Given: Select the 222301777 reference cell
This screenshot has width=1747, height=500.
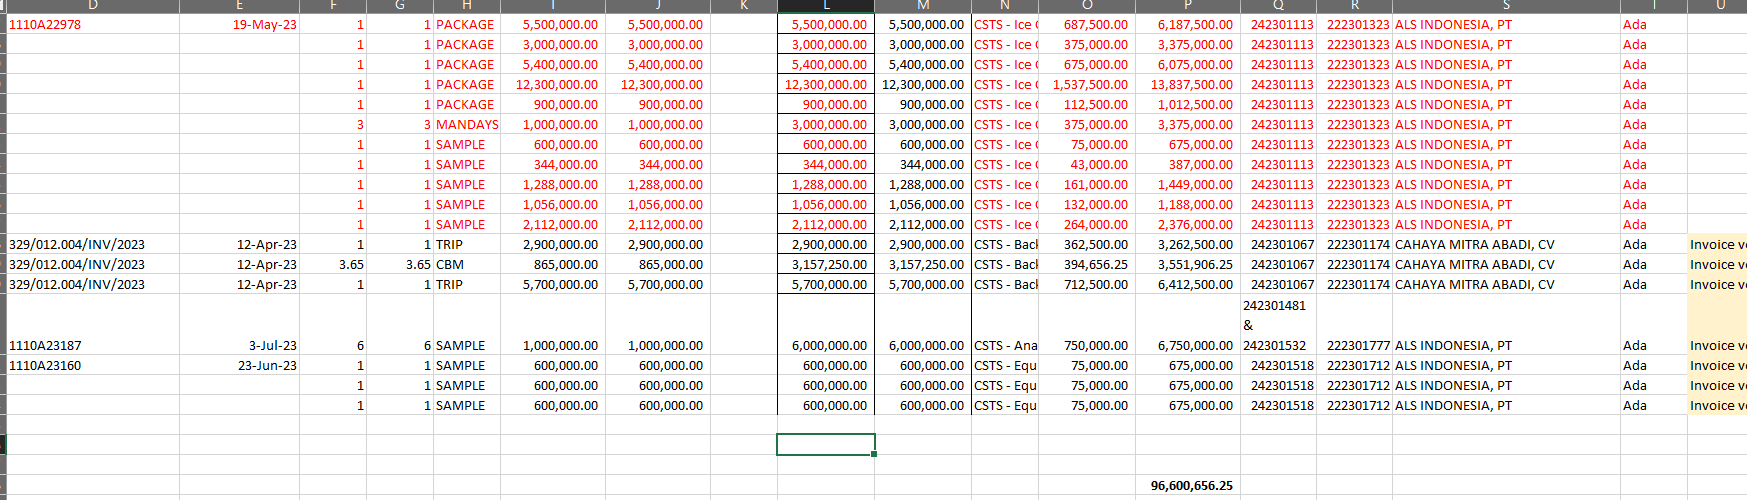Looking at the screenshot, I should pos(1357,346).
